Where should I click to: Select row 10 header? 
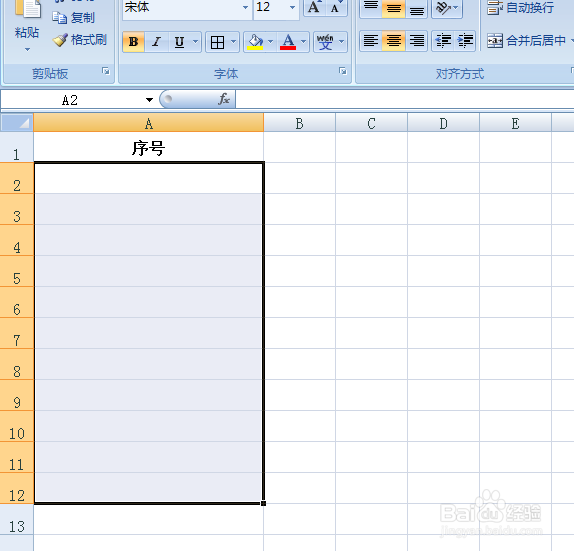tap(16, 426)
